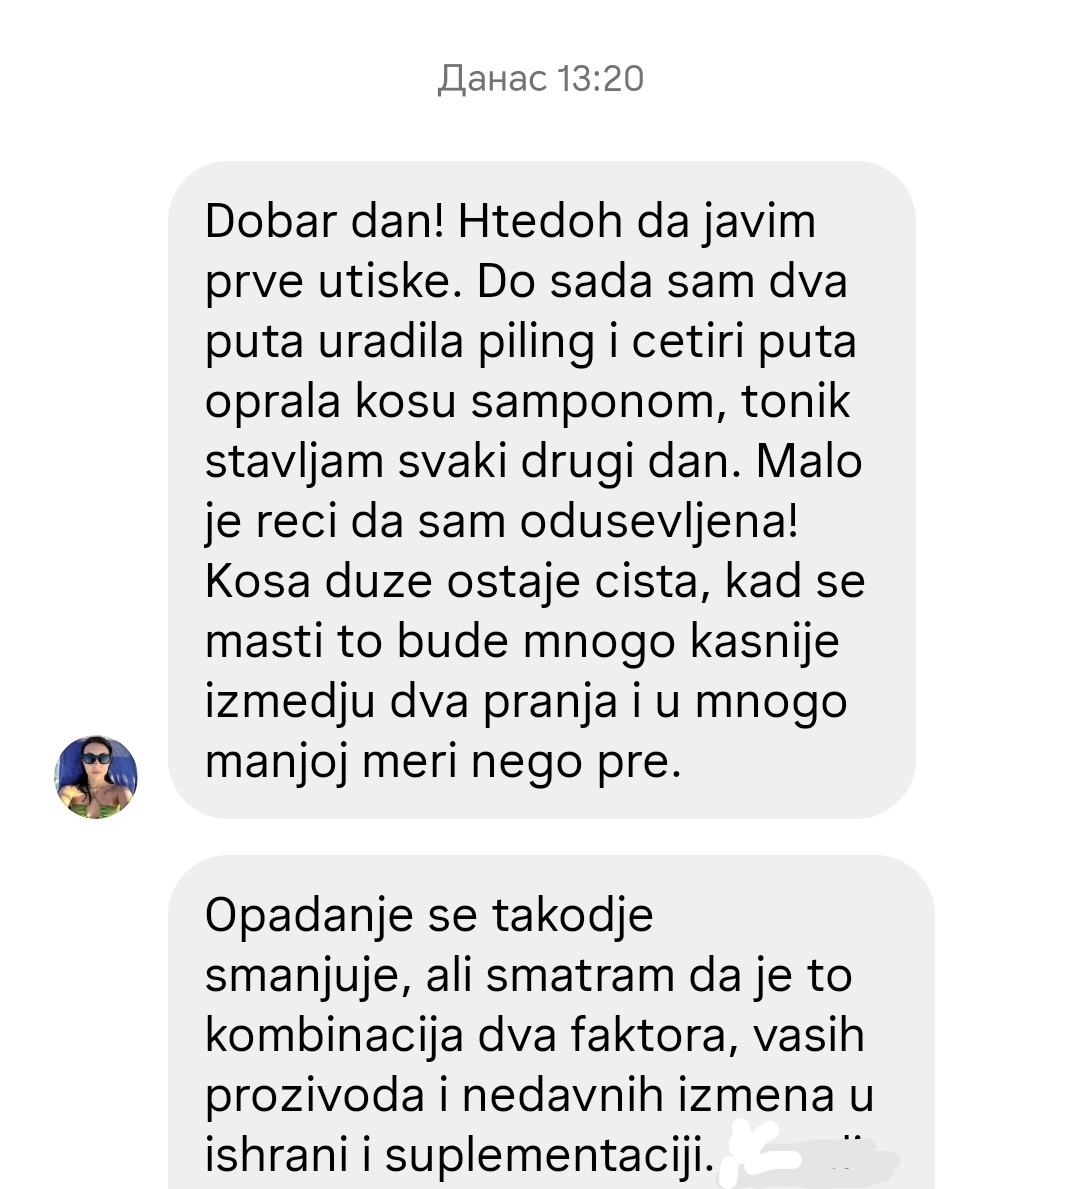The image size is (1080, 1189).
Task: Click the word 'manjoj' on first bubble's last line
Action: [276, 763]
